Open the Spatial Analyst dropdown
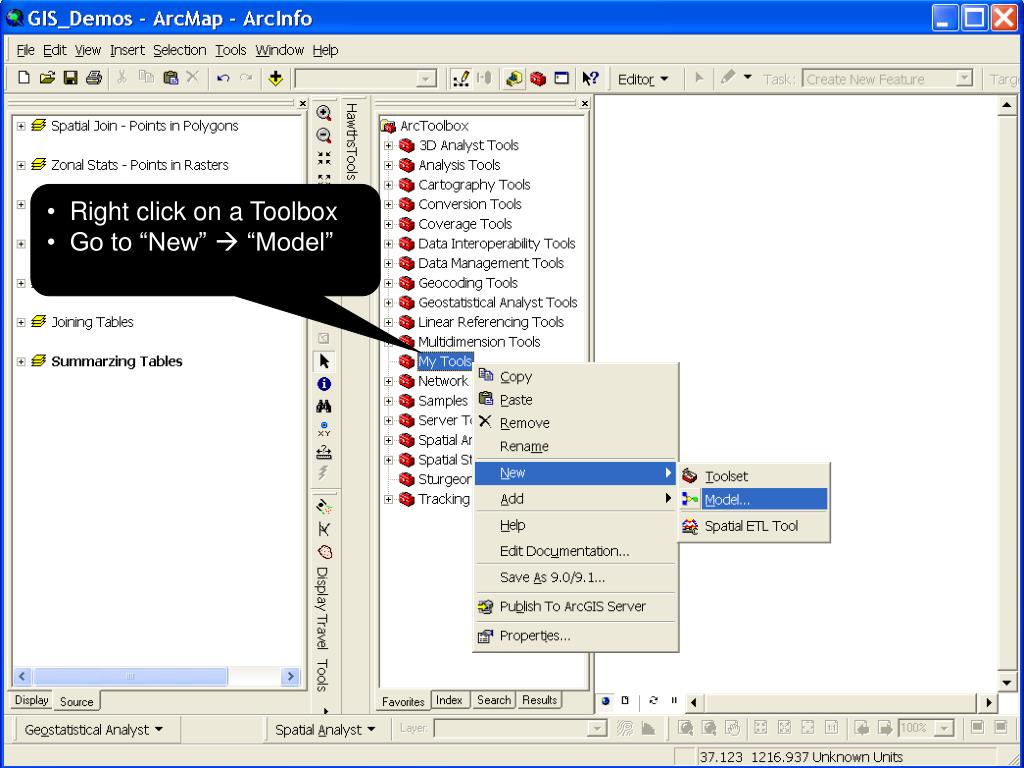 tap(325, 729)
